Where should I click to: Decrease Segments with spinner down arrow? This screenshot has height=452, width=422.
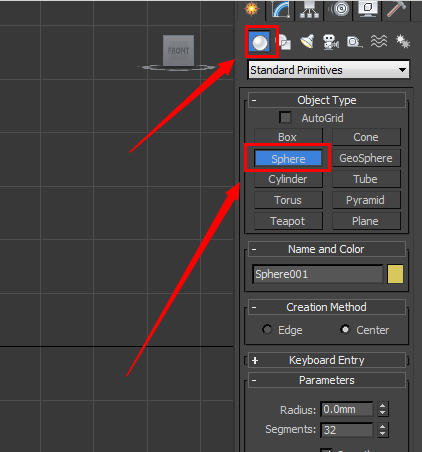tap(383, 434)
